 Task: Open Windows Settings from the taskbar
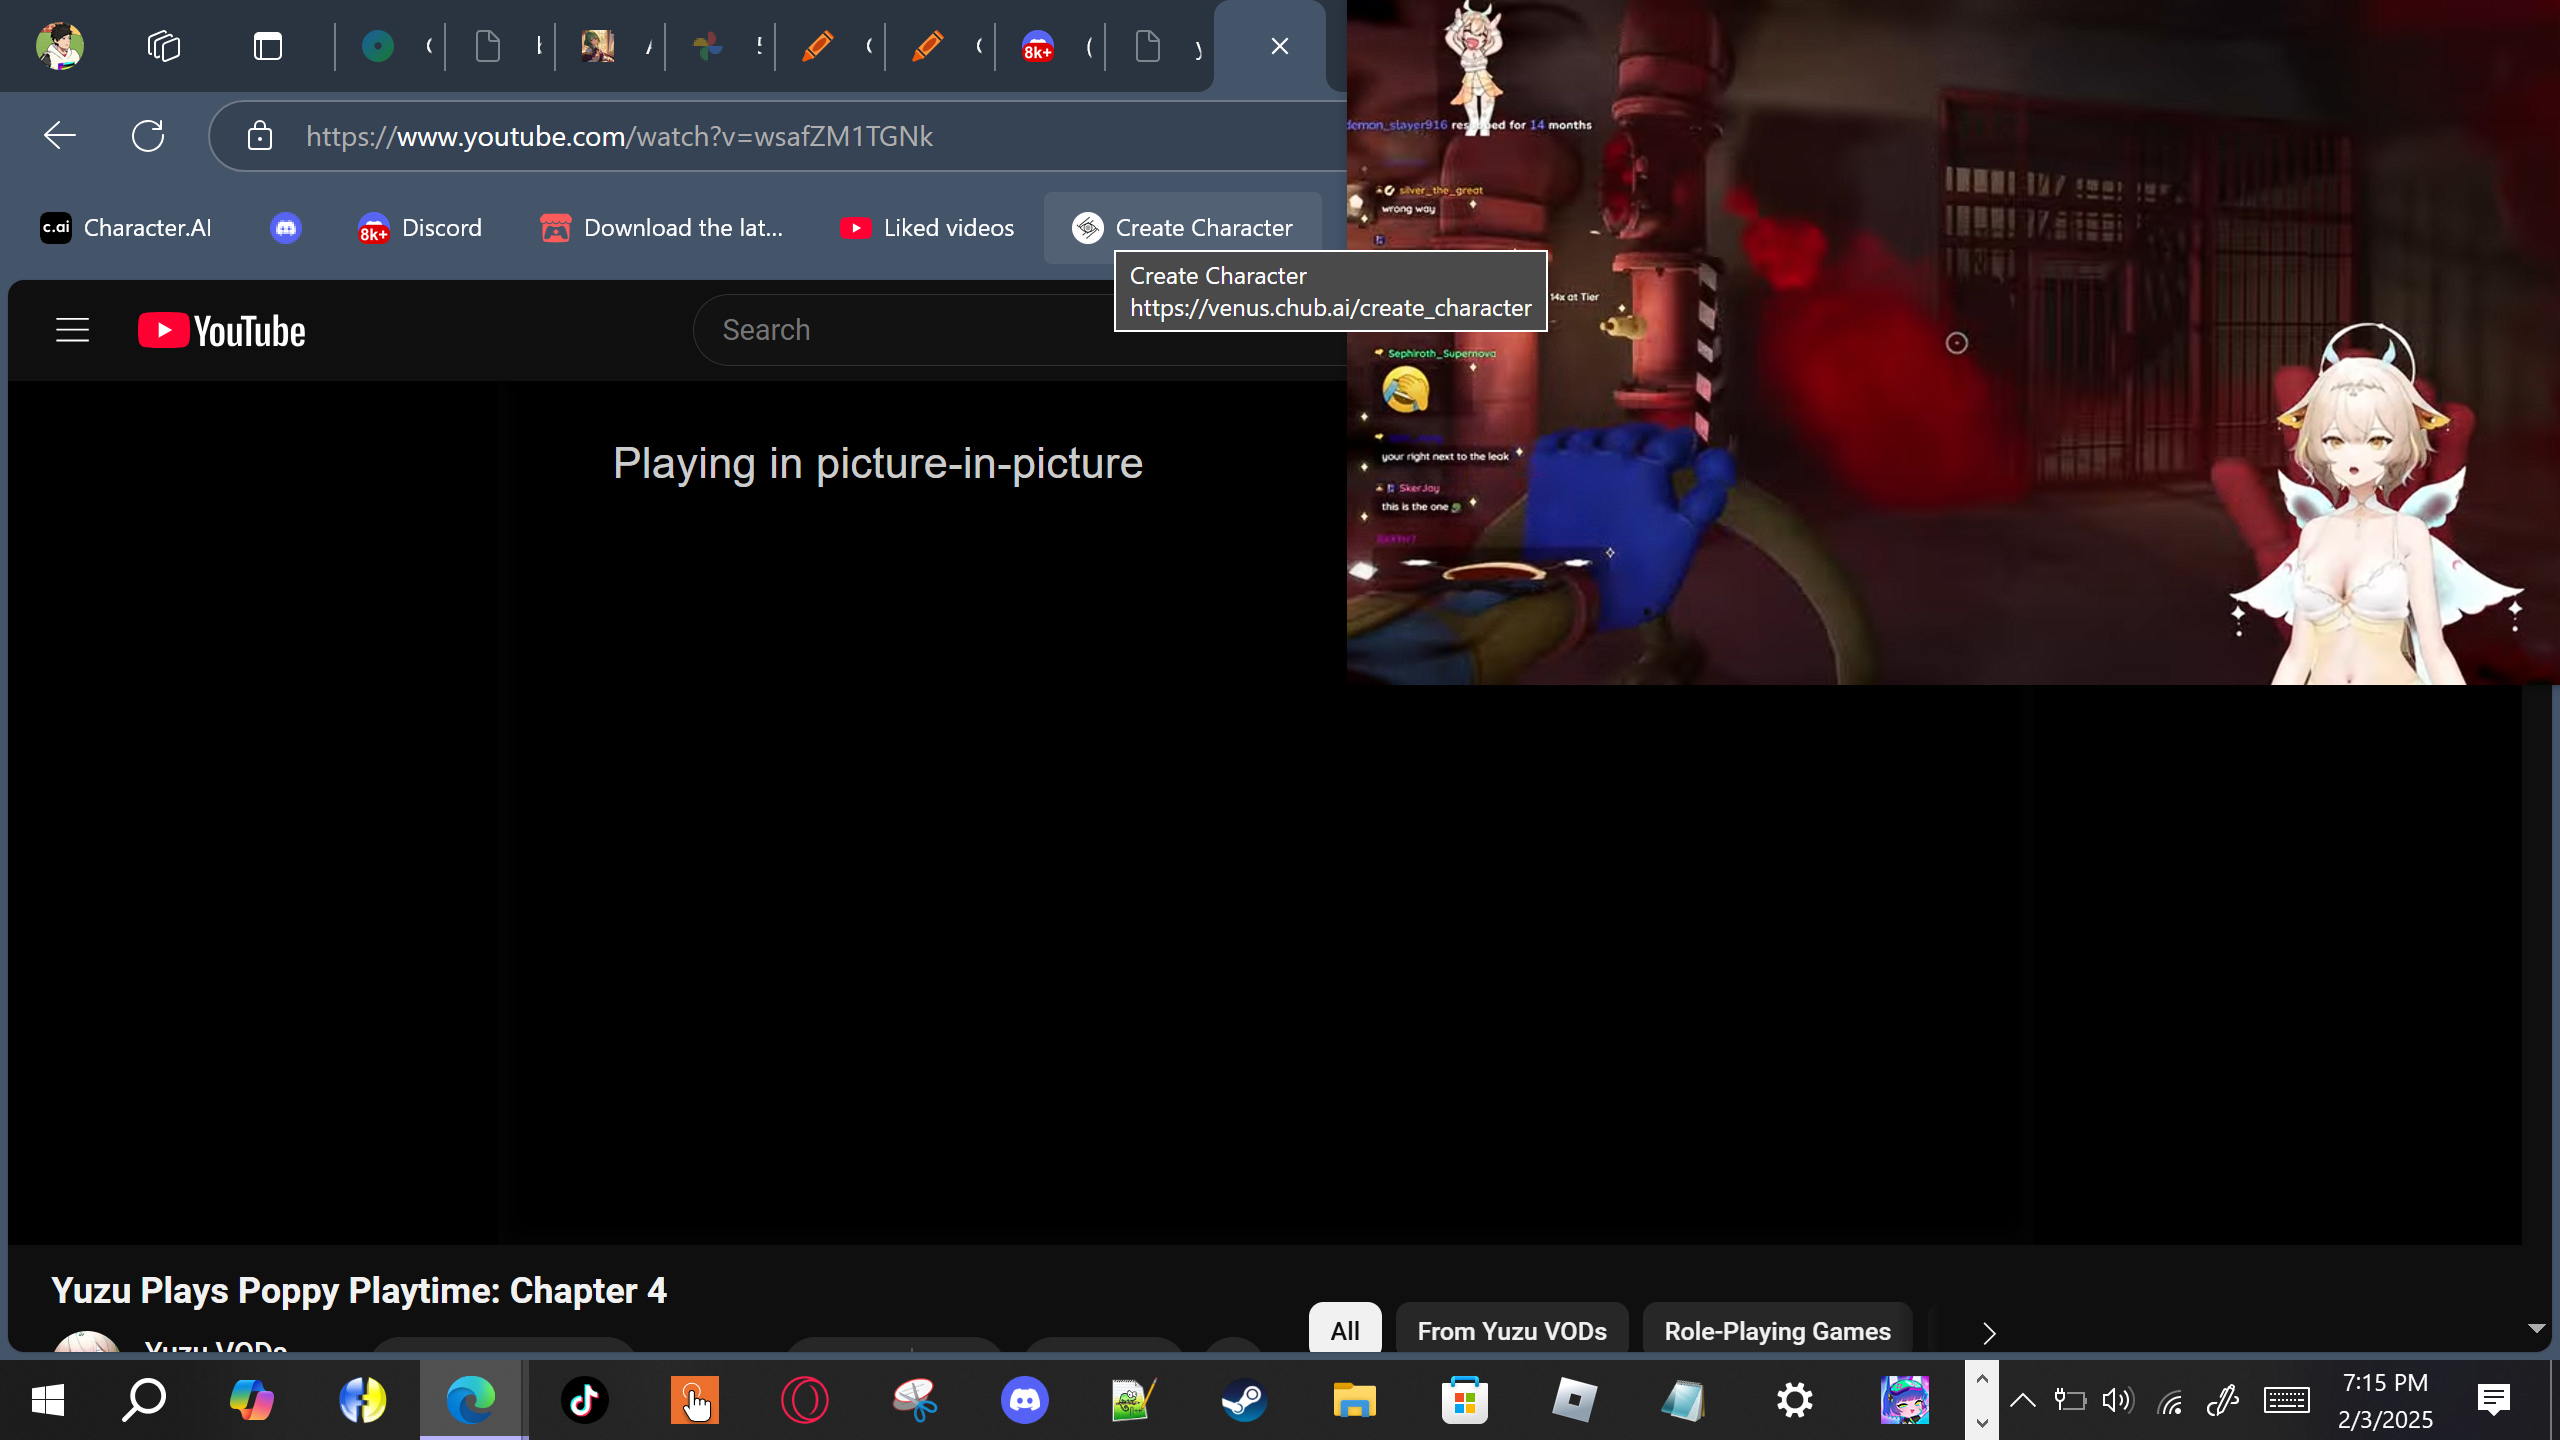(x=1794, y=1400)
